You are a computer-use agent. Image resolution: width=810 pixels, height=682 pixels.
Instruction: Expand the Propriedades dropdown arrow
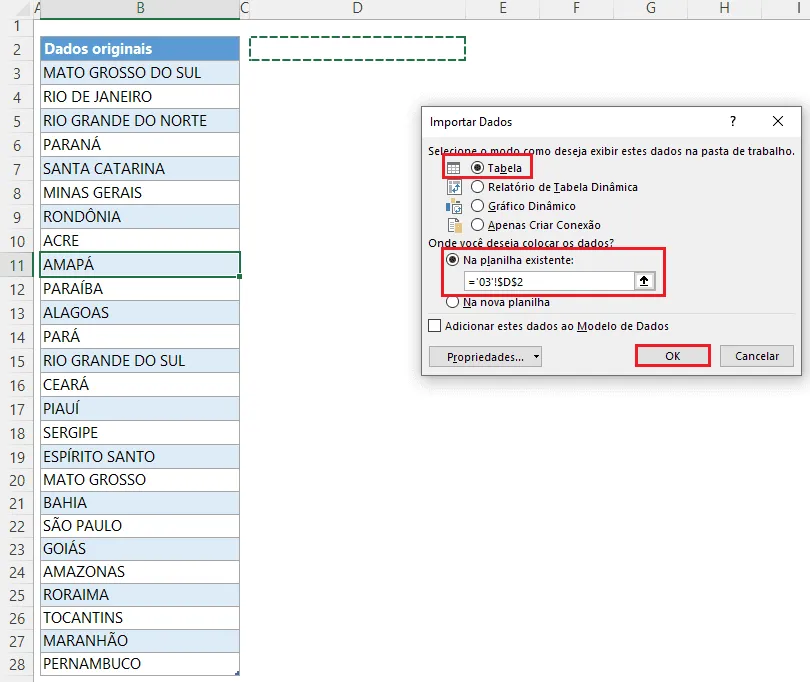point(536,356)
